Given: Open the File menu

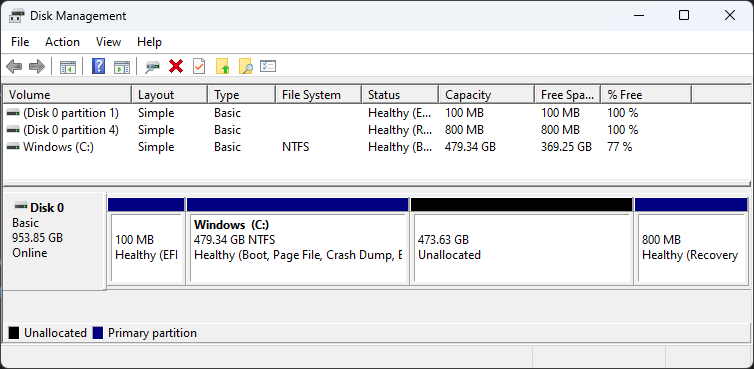Looking at the screenshot, I should pyautogui.click(x=20, y=42).
